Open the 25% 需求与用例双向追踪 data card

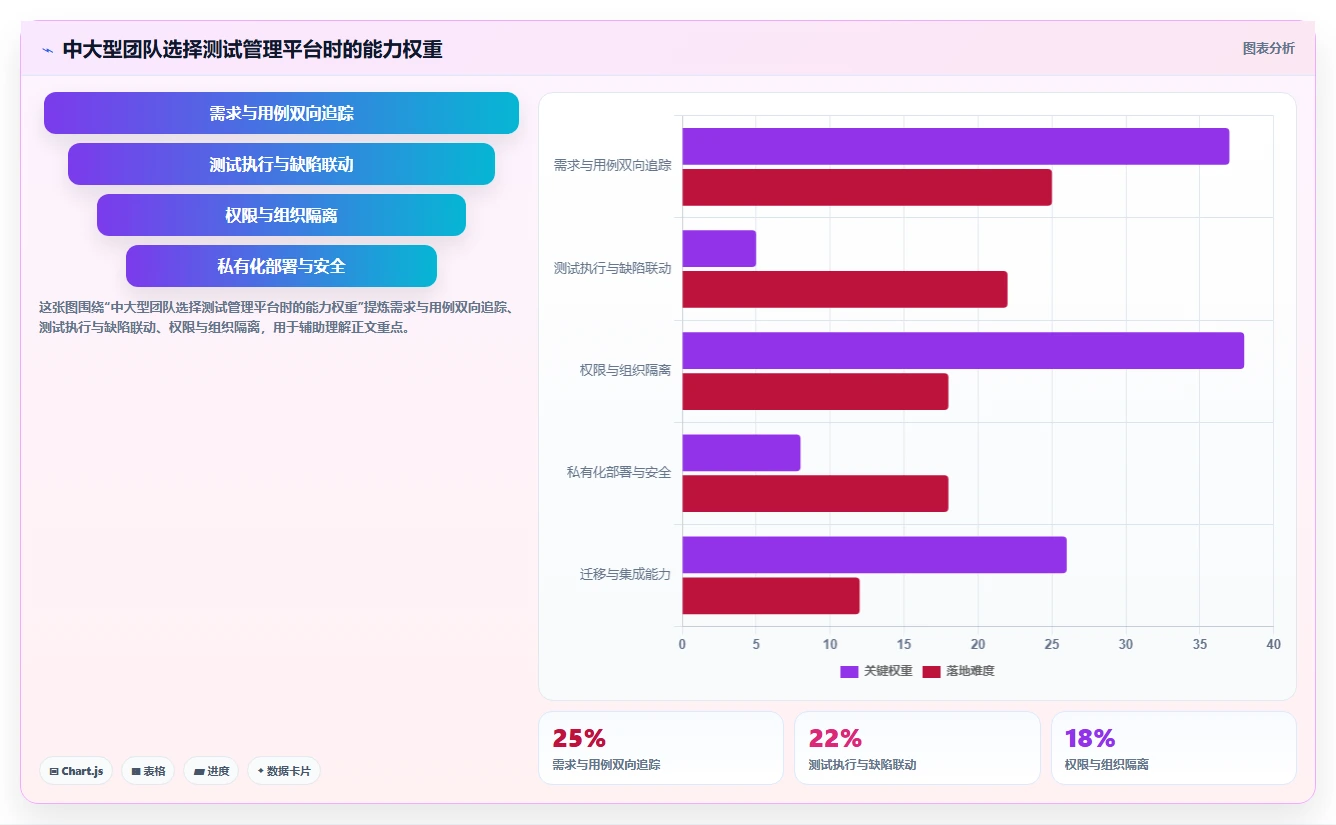click(x=661, y=748)
